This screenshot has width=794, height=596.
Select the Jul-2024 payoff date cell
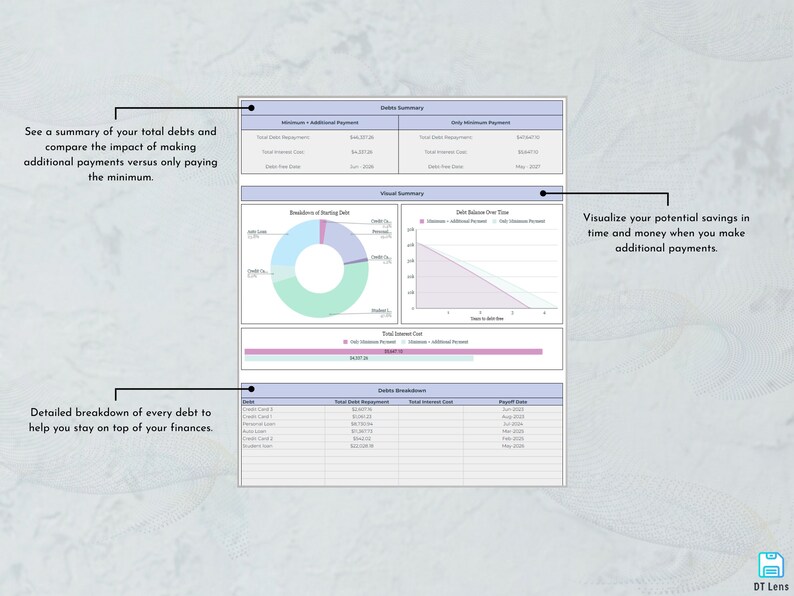513,424
